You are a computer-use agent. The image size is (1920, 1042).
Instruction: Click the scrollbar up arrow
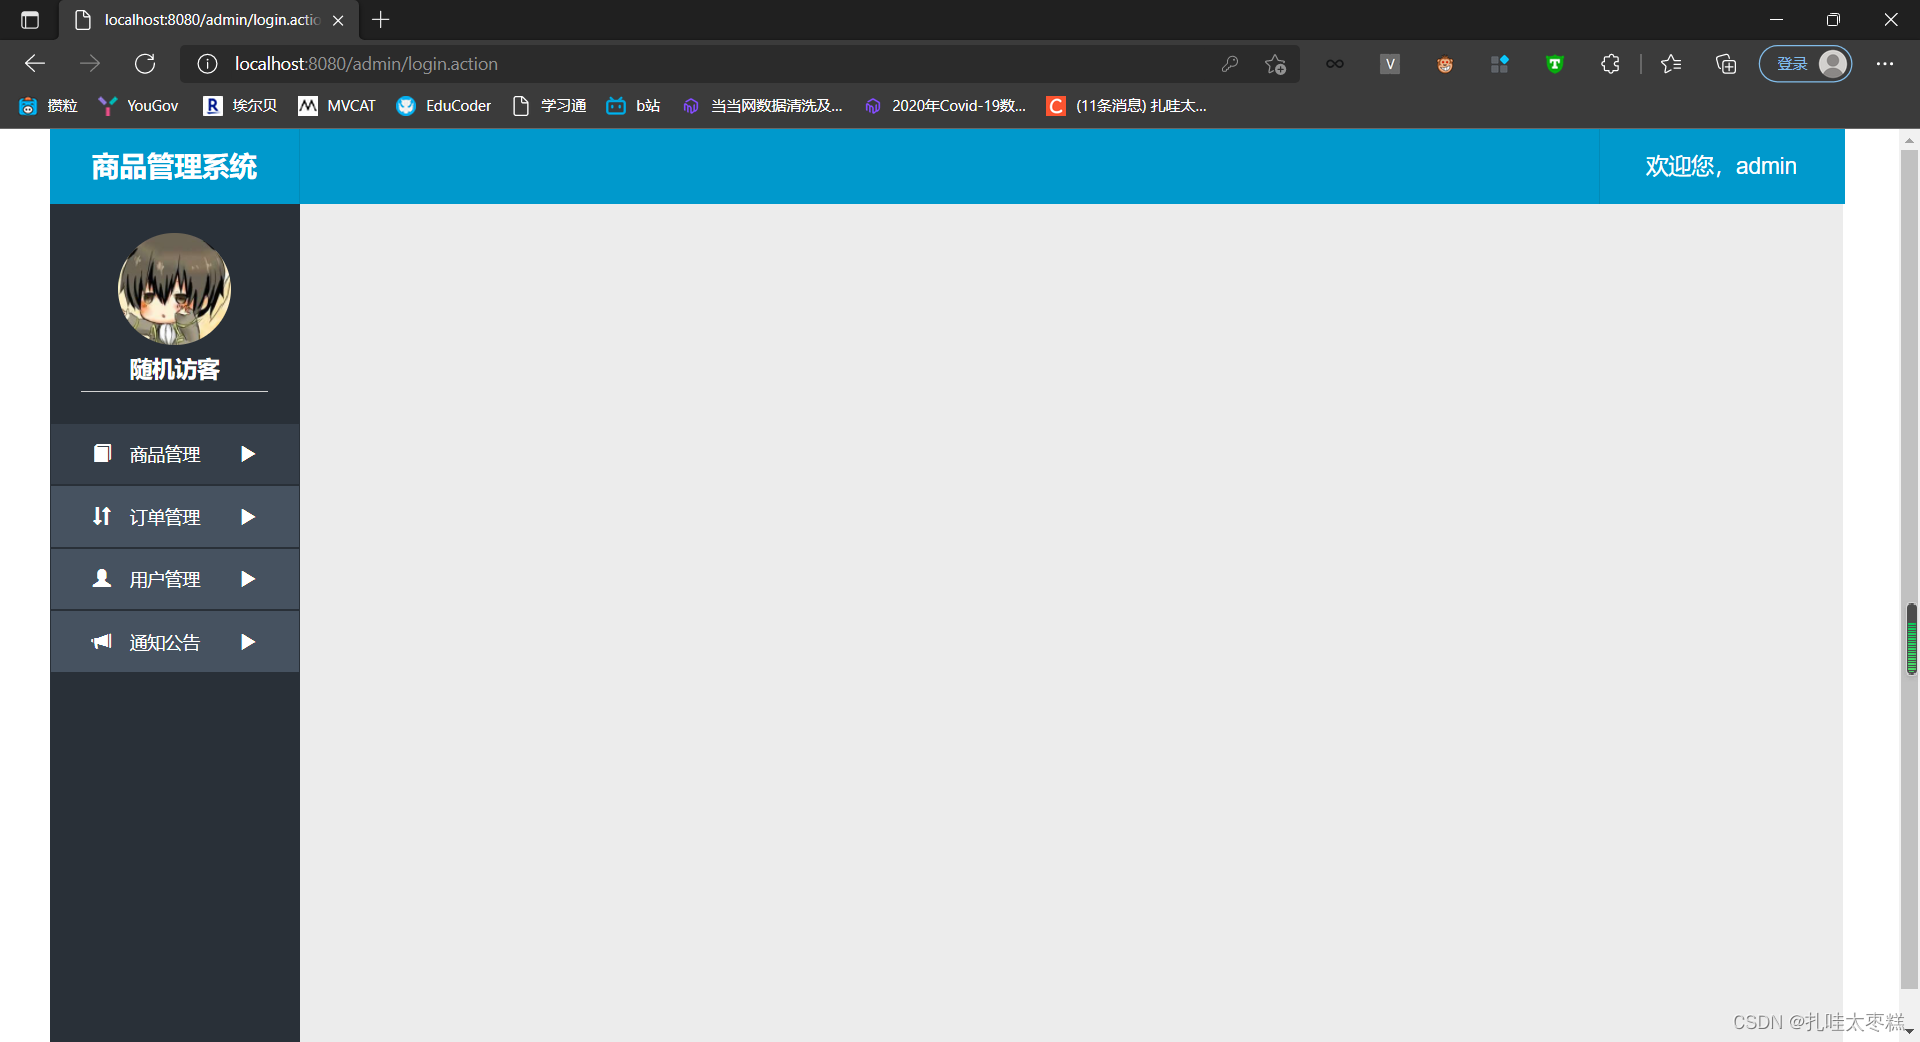pyautogui.click(x=1909, y=141)
